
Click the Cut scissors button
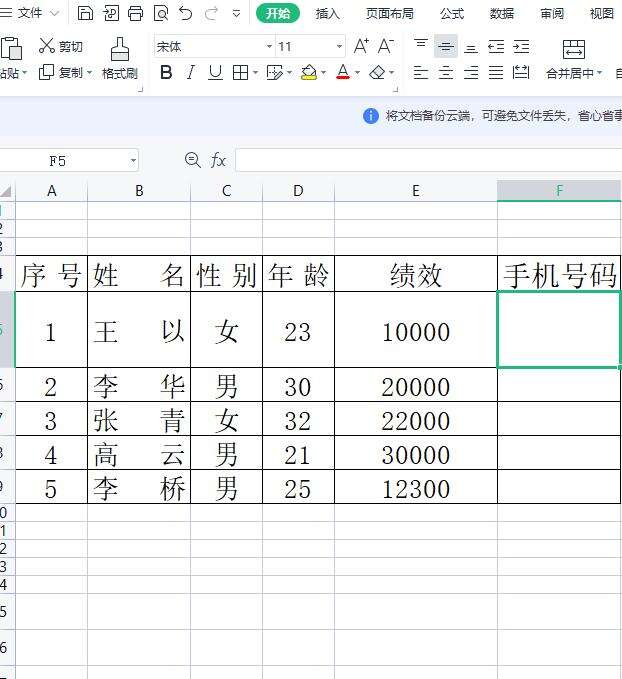pos(61,46)
